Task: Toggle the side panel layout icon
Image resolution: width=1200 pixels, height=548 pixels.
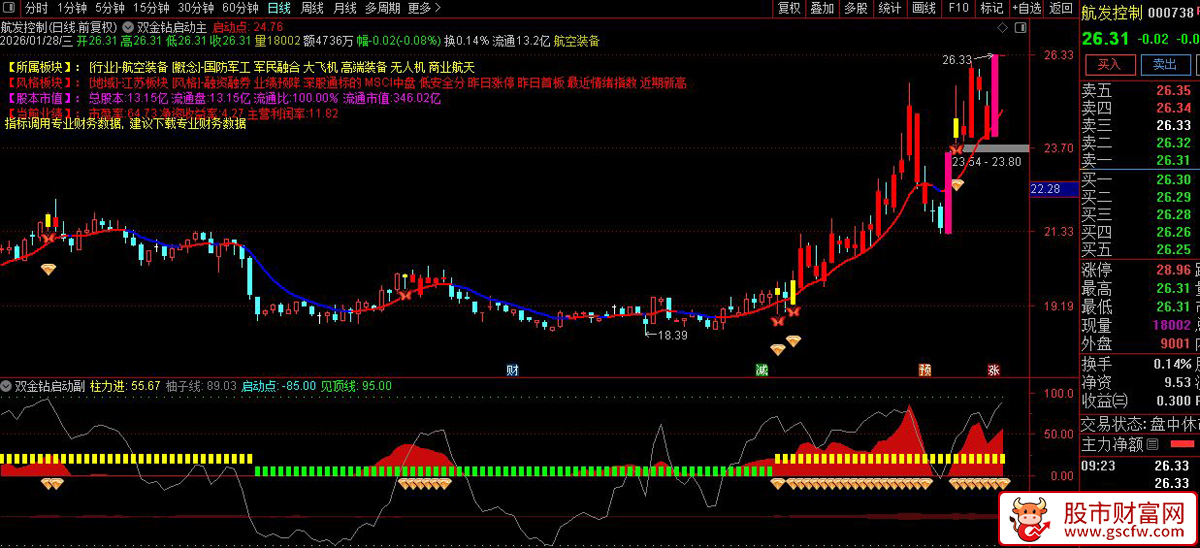Action: pos(1020,26)
